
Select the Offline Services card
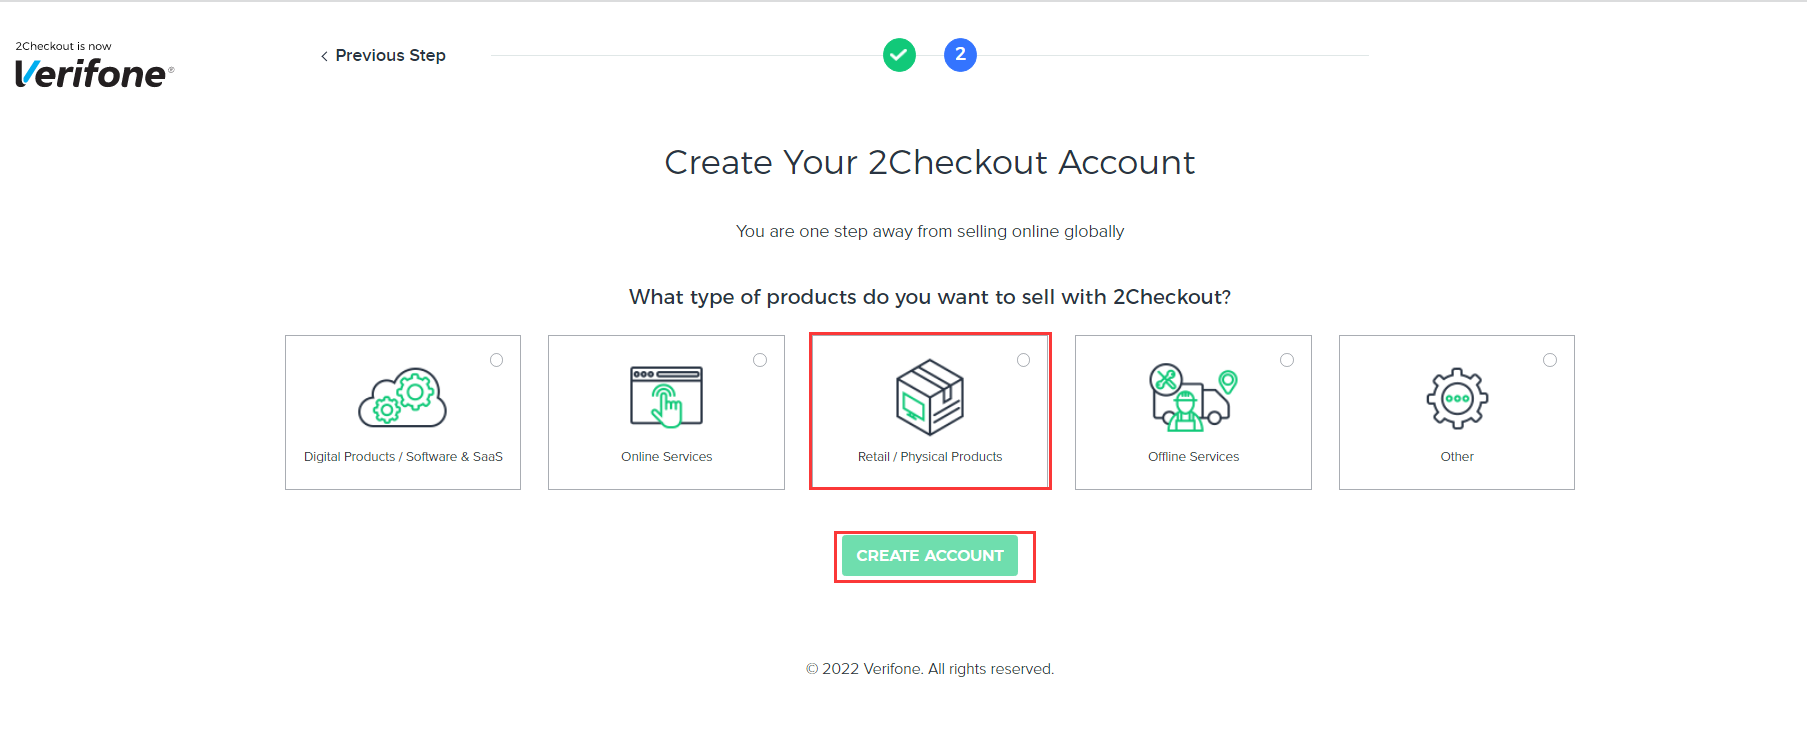(1193, 412)
